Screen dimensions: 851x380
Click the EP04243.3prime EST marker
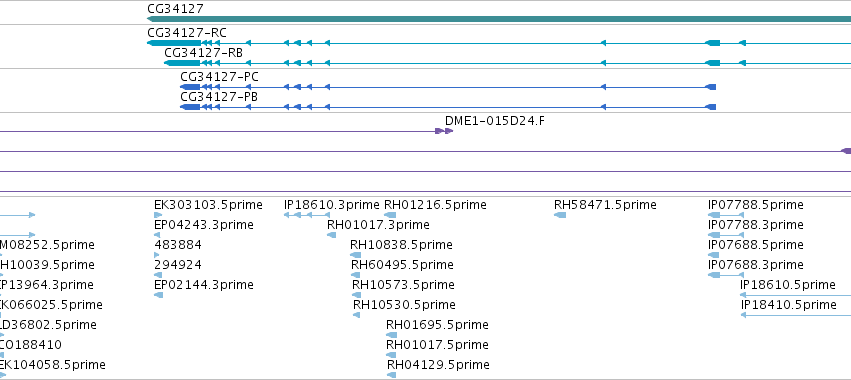(157, 235)
